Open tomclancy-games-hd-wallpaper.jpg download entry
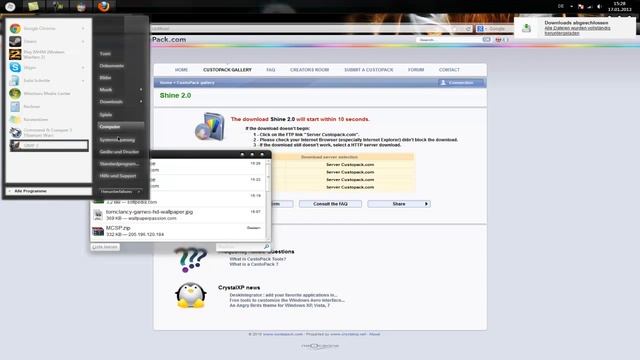This screenshot has height=360, width=640. [x=178, y=215]
